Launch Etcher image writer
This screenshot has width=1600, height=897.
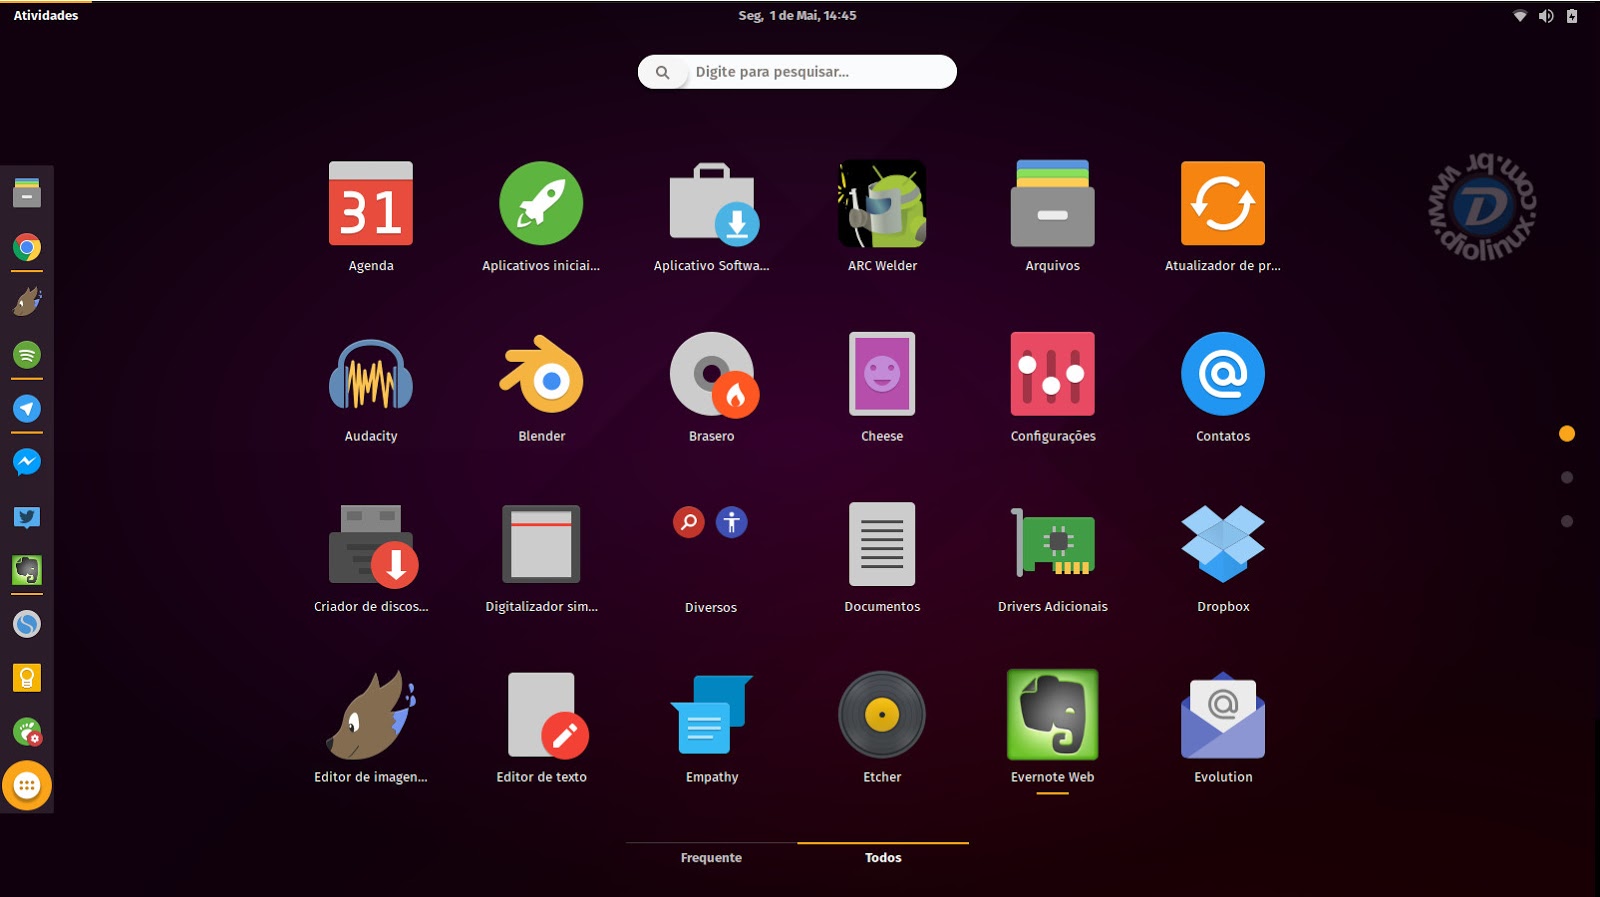[x=882, y=716]
